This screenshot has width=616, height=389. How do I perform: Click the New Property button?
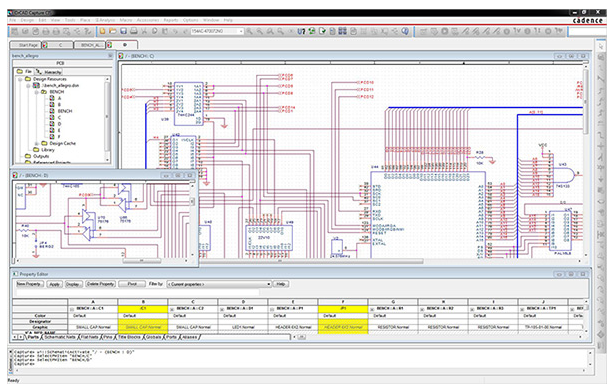29,284
